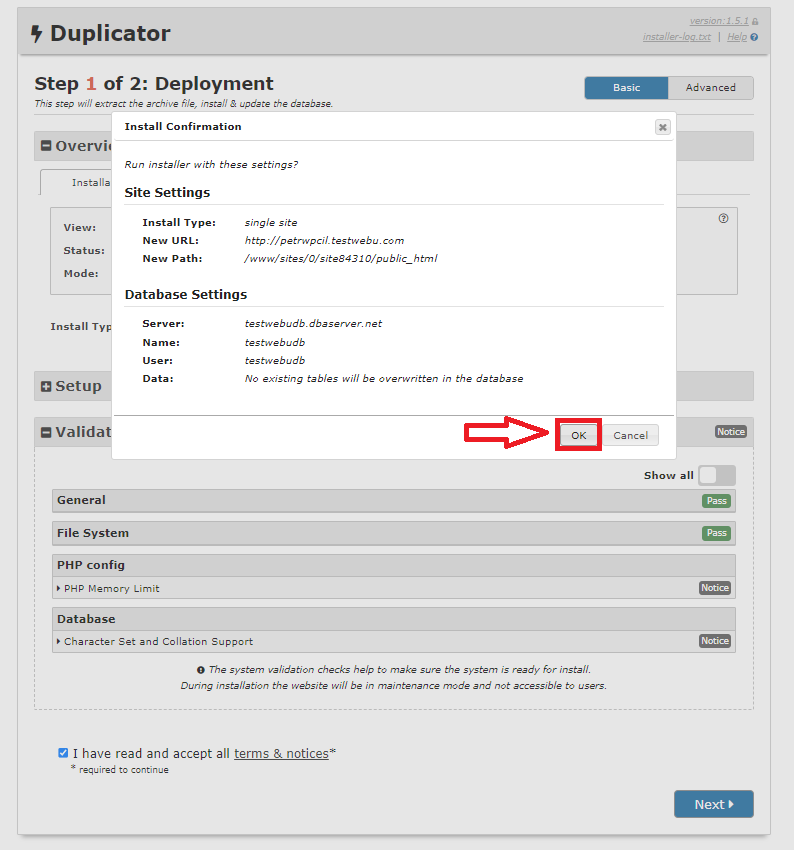
Task: Uncheck the accept terms & notices checkbox
Action: click(x=63, y=753)
